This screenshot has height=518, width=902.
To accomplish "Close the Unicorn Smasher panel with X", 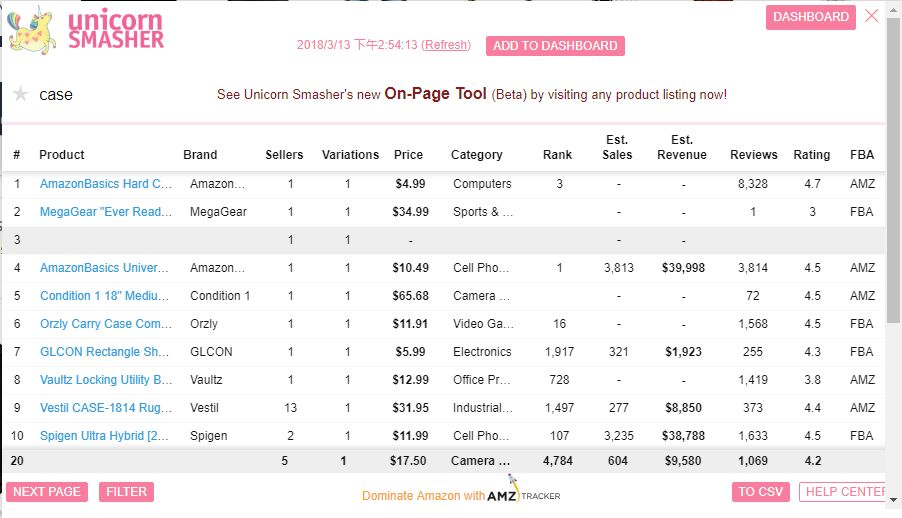I will point(872,16).
